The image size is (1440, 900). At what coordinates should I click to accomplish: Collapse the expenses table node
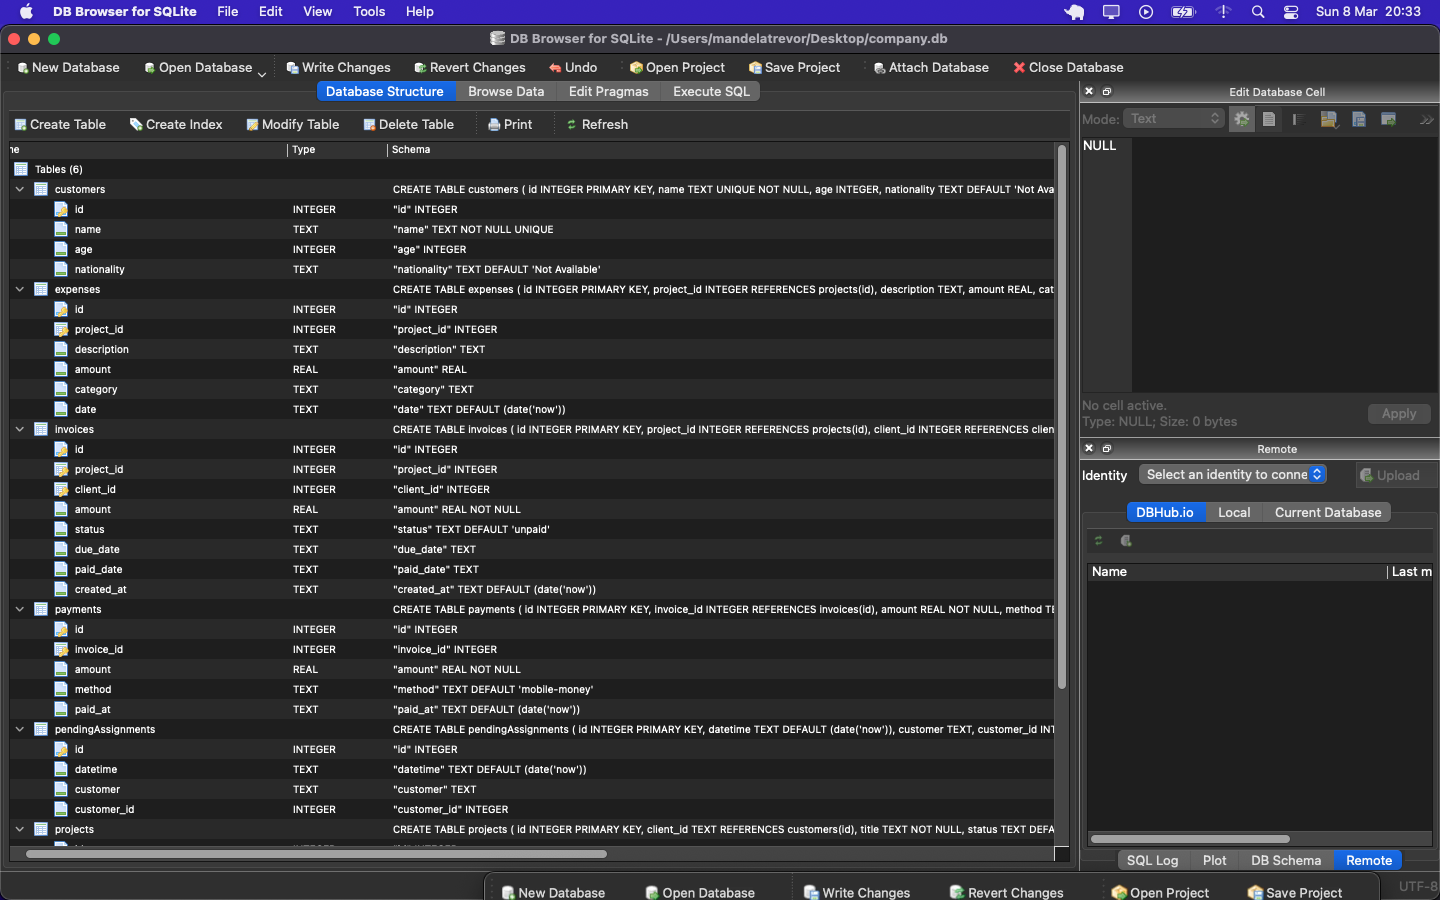[20, 289]
